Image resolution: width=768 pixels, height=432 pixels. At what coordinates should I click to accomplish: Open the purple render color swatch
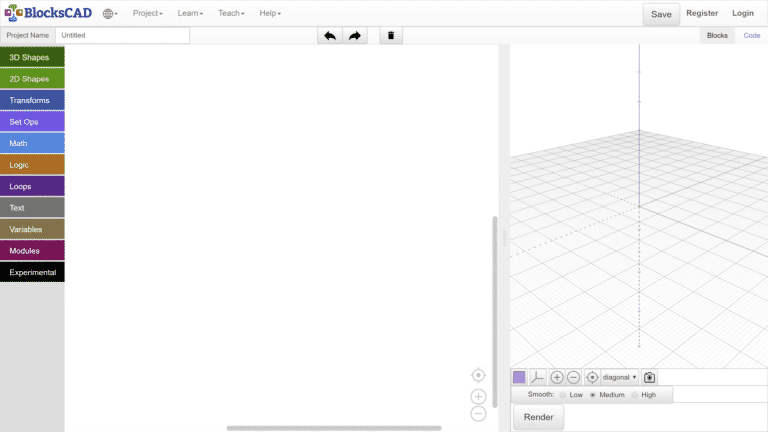click(519, 377)
